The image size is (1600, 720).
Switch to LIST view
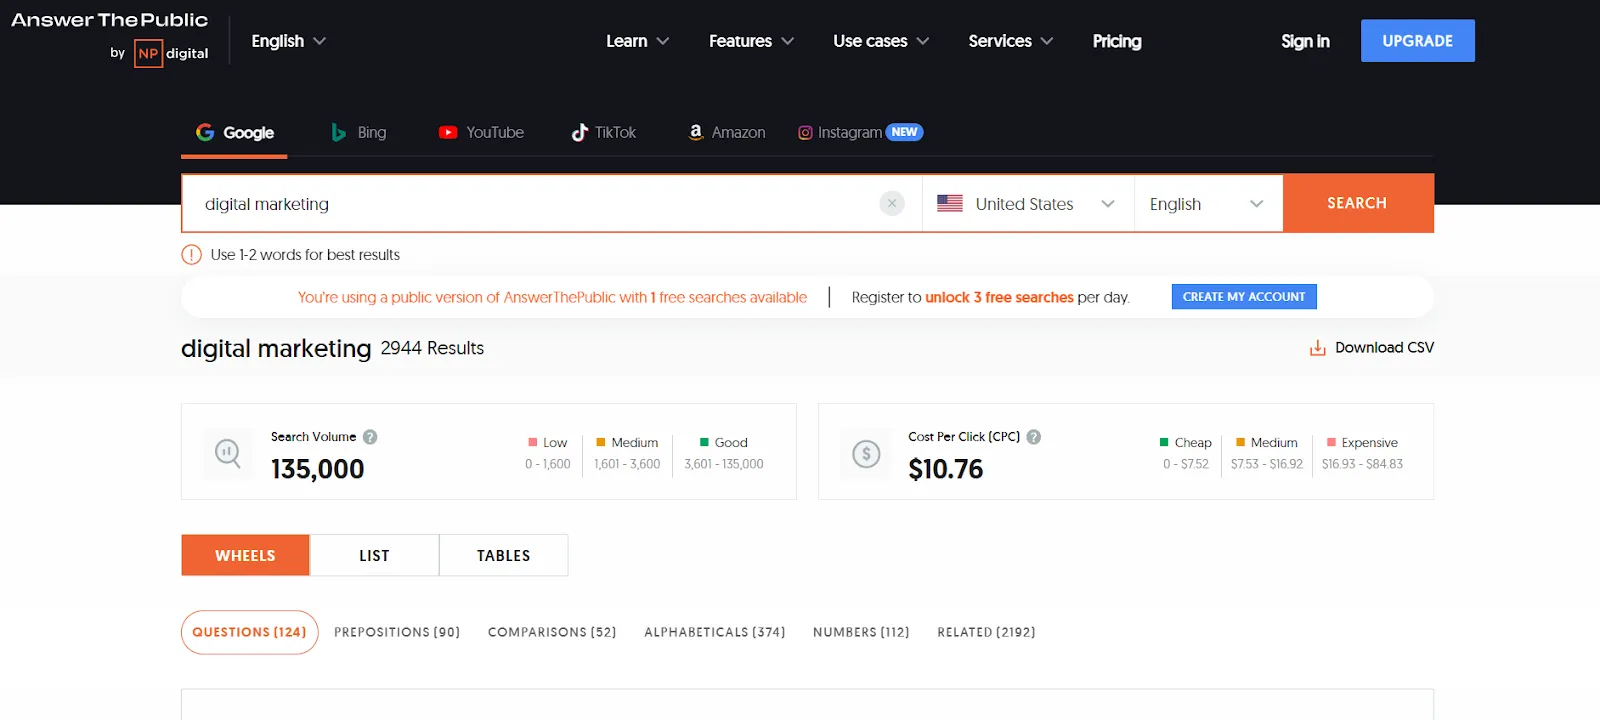click(374, 555)
